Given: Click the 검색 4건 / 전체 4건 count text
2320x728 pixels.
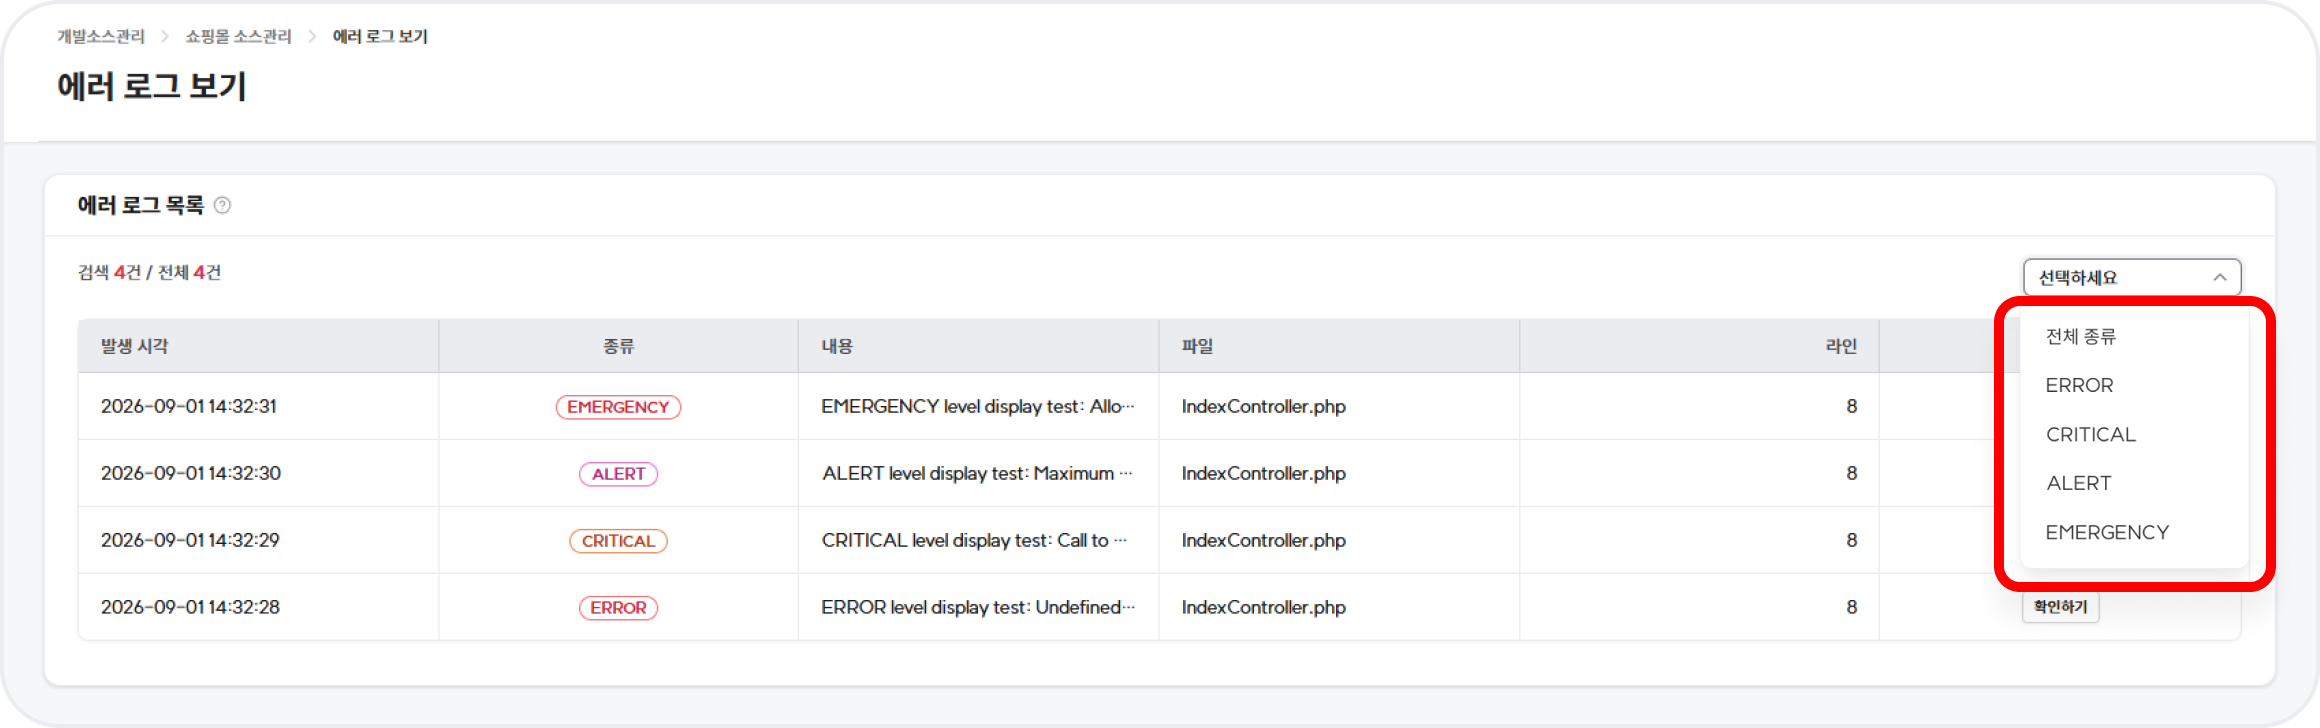Looking at the screenshot, I should coord(150,272).
